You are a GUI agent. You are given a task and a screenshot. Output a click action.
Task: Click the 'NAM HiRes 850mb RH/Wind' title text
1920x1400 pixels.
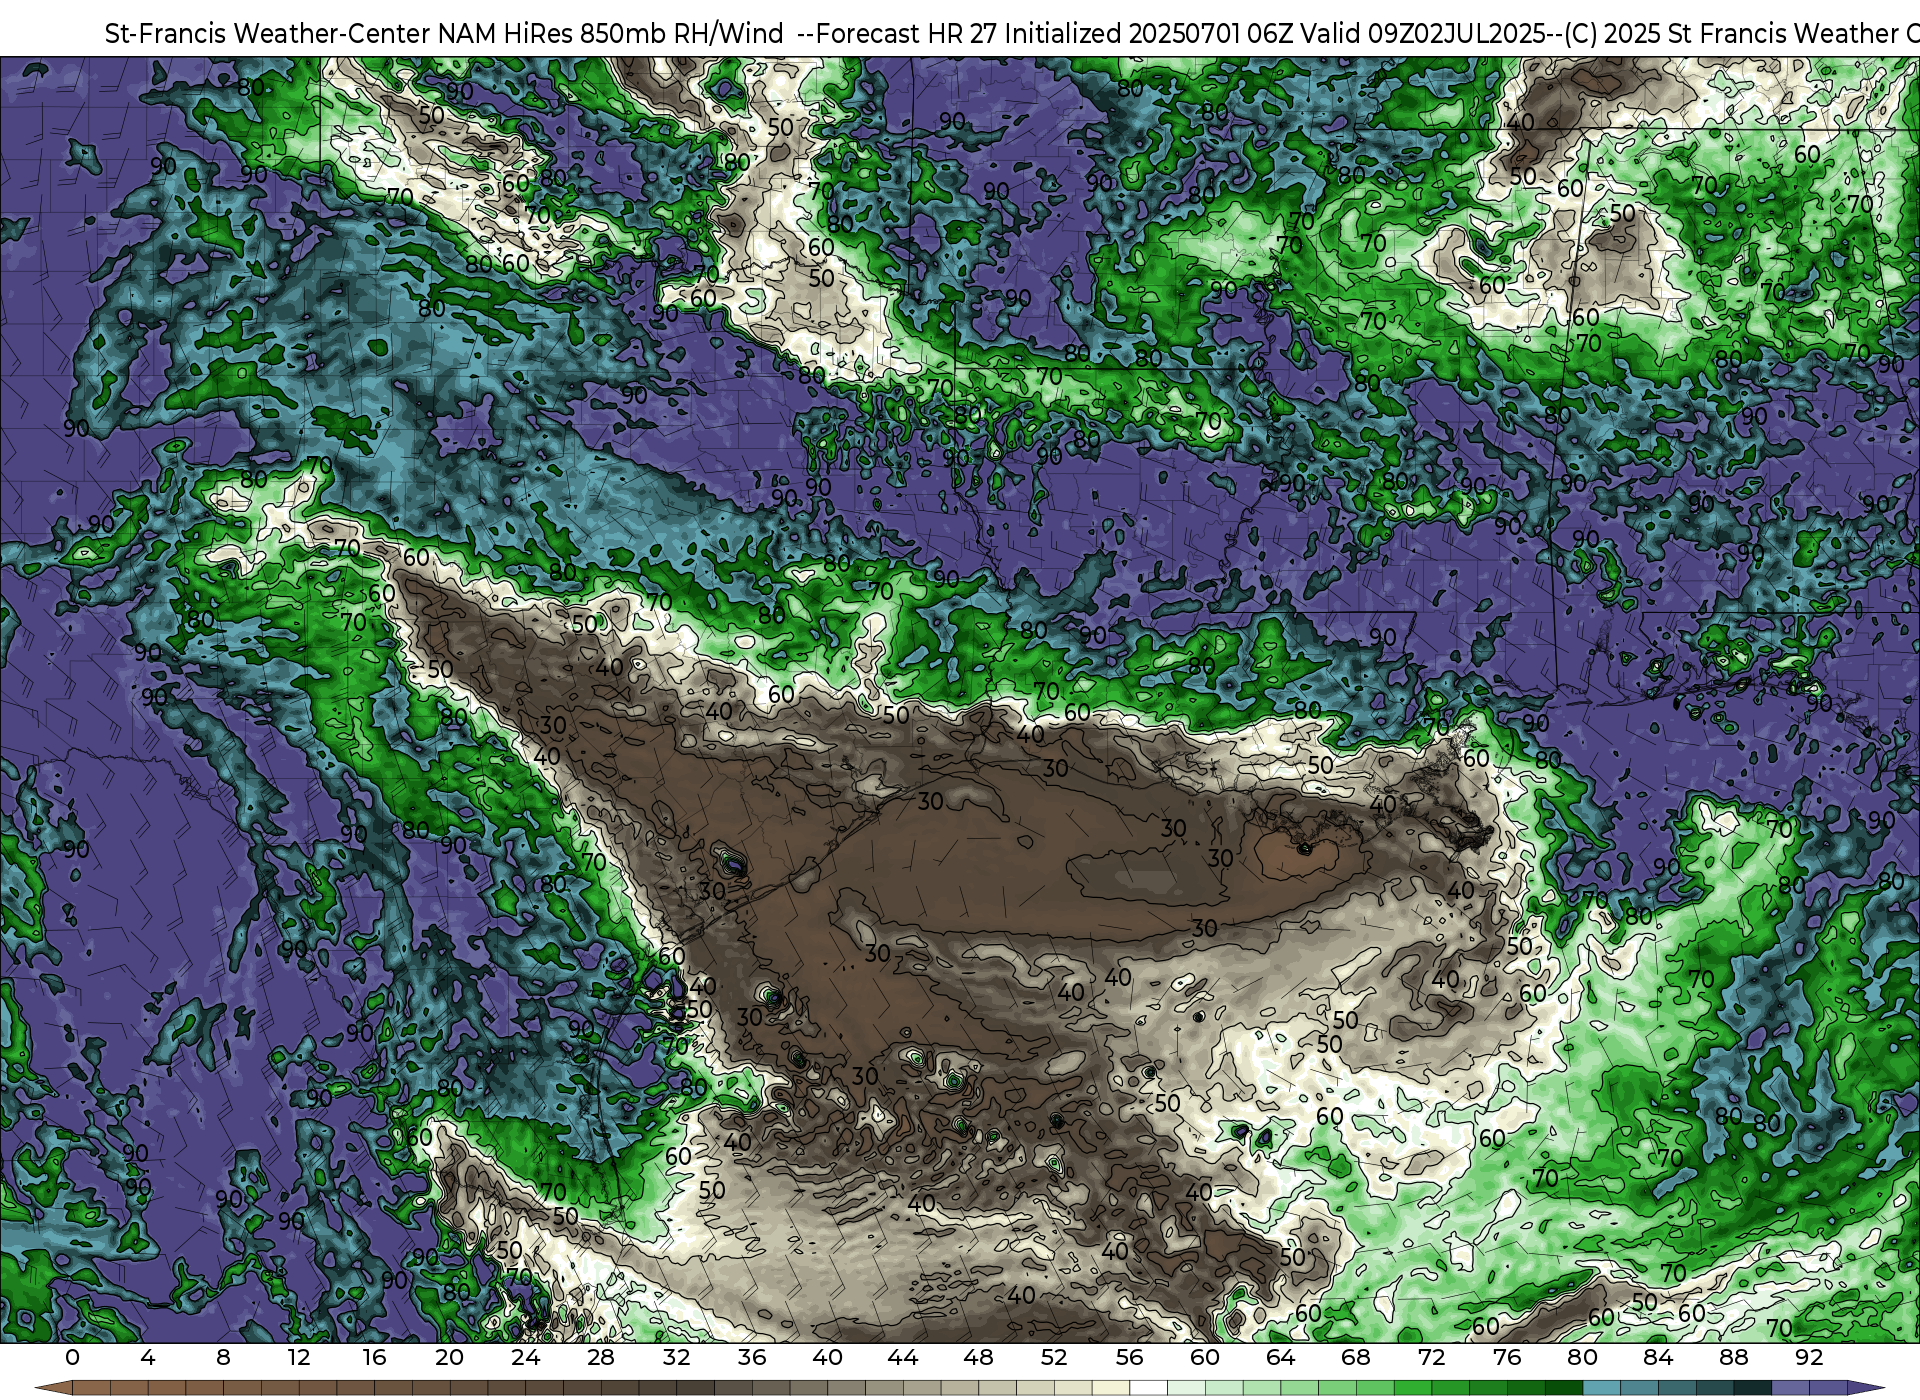[x=610, y=34]
